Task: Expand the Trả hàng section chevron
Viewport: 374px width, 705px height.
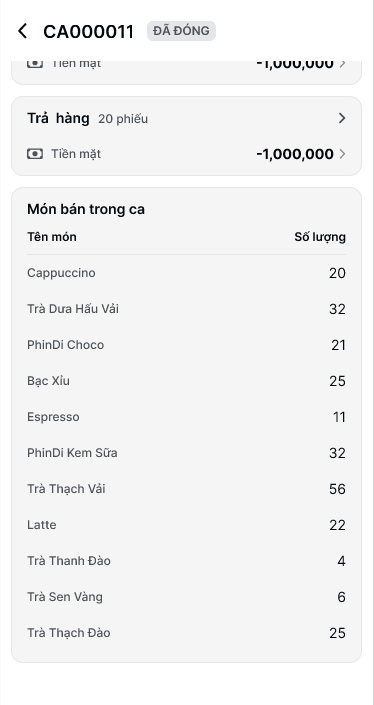Action: (x=342, y=118)
